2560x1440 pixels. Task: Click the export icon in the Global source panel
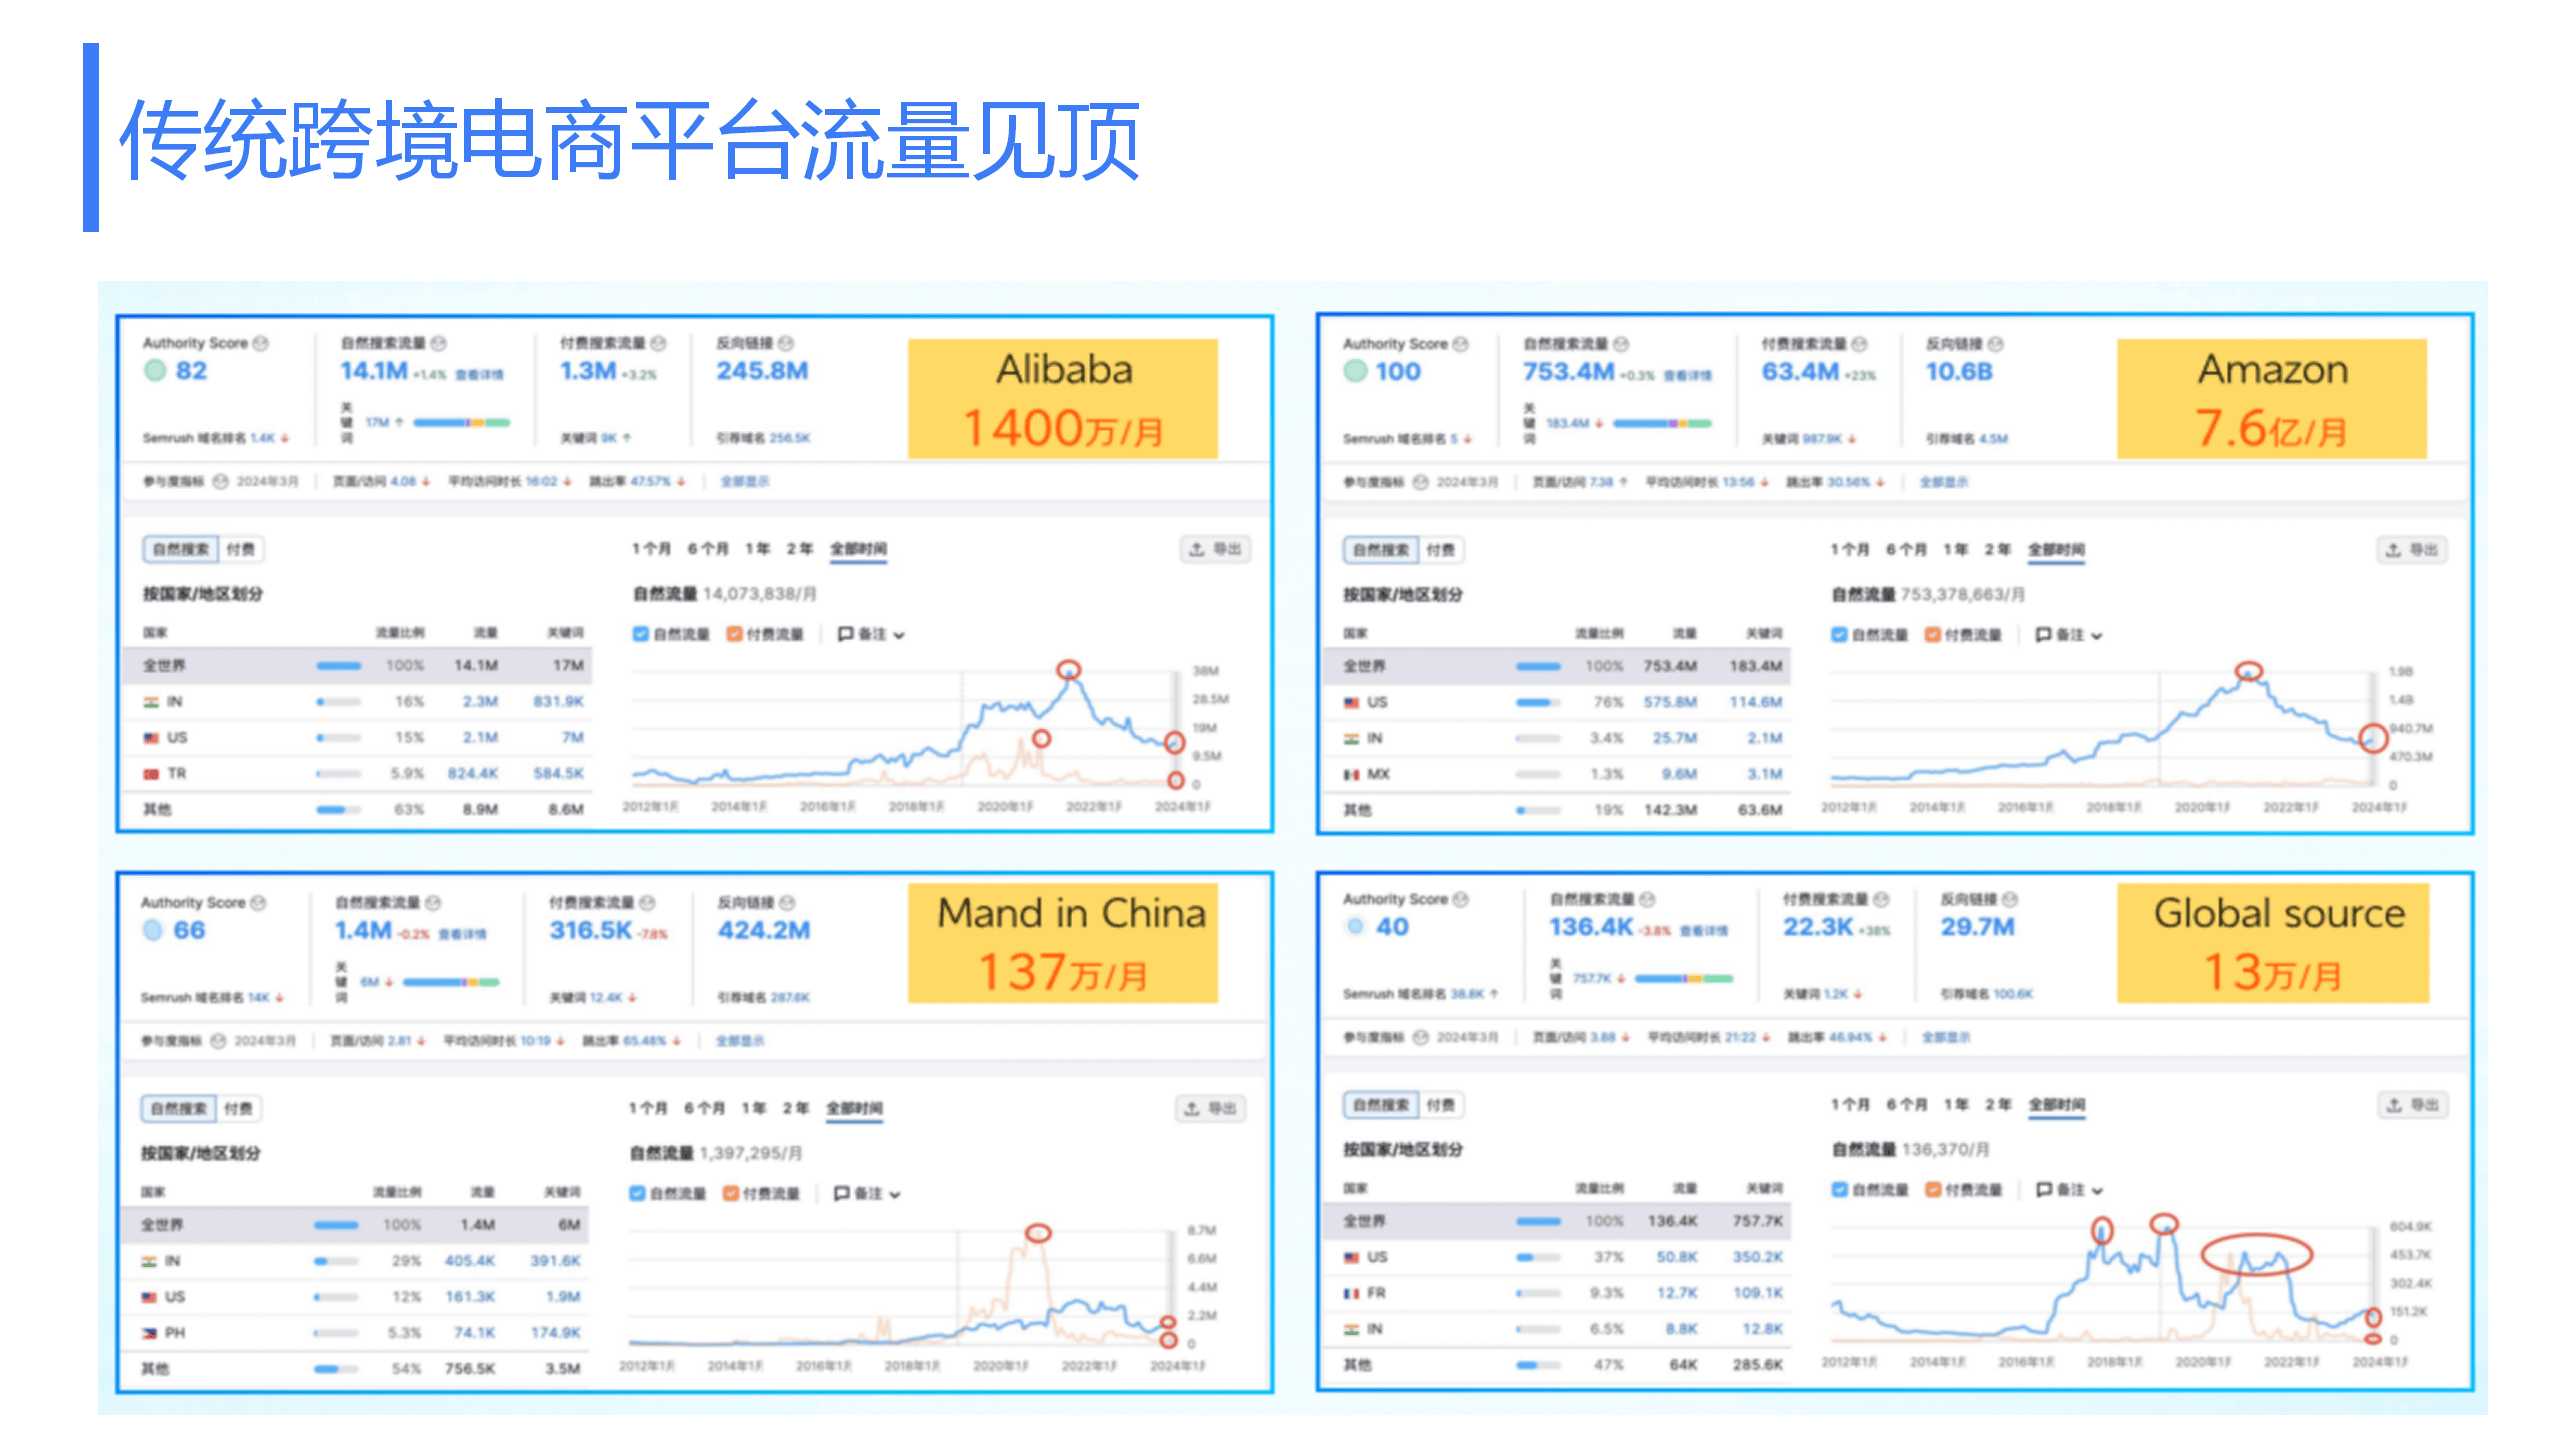click(2394, 1105)
